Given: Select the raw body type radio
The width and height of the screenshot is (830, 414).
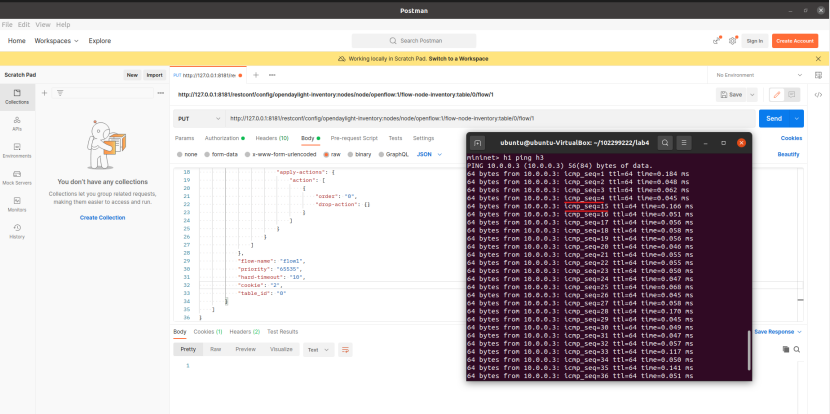Looking at the screenshot, I should point(327,155).
